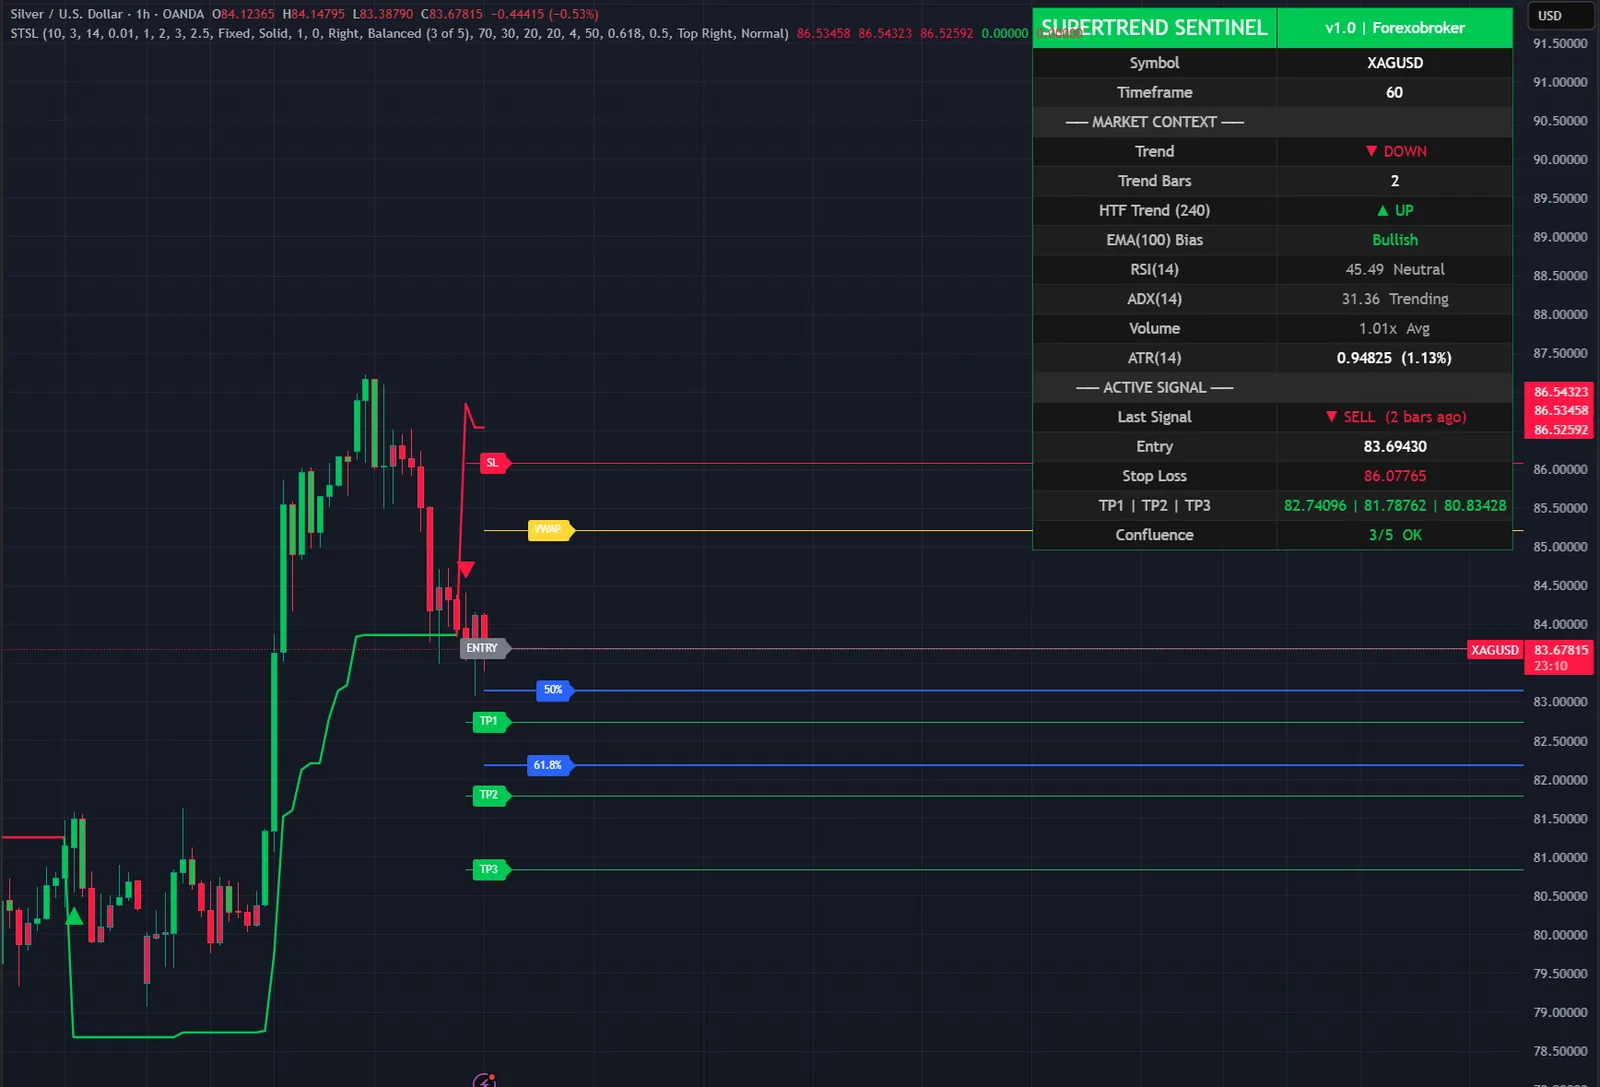Viewport: 1600px width, 1087px height.
Task: Click the Stop Loss value 86.07765
Action: tap(1395, 476)
